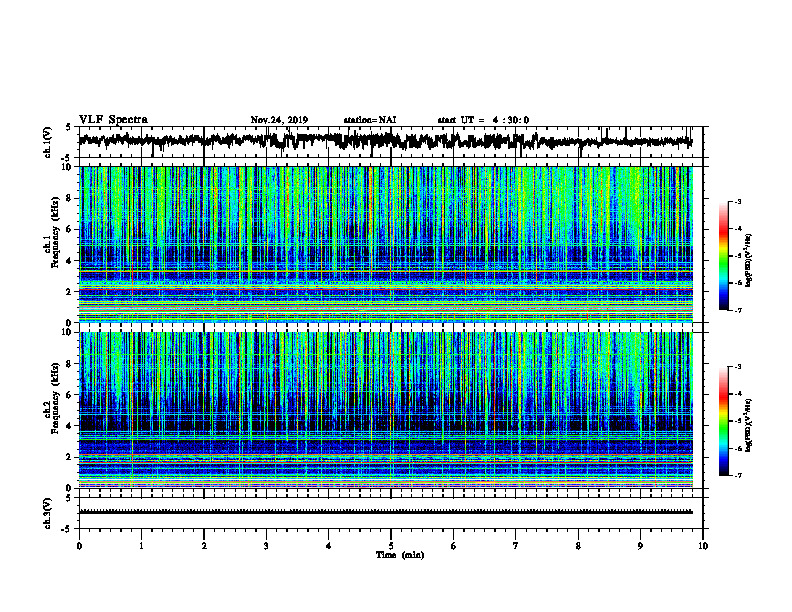
Task: Click the "2" minute tick label
Action: [x=204, y=546]
